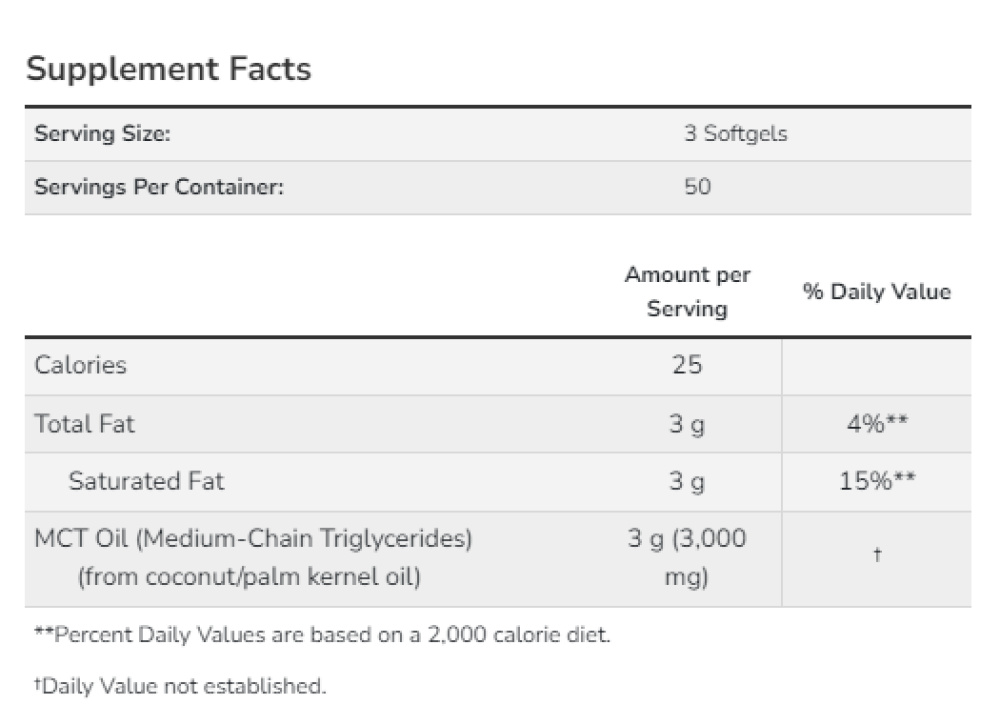Image resolution: width=1000 pixels, height=705 pixels.
Task: Click the % Daily Value column header
Action: pyautogui.click(x=876, y=292)
